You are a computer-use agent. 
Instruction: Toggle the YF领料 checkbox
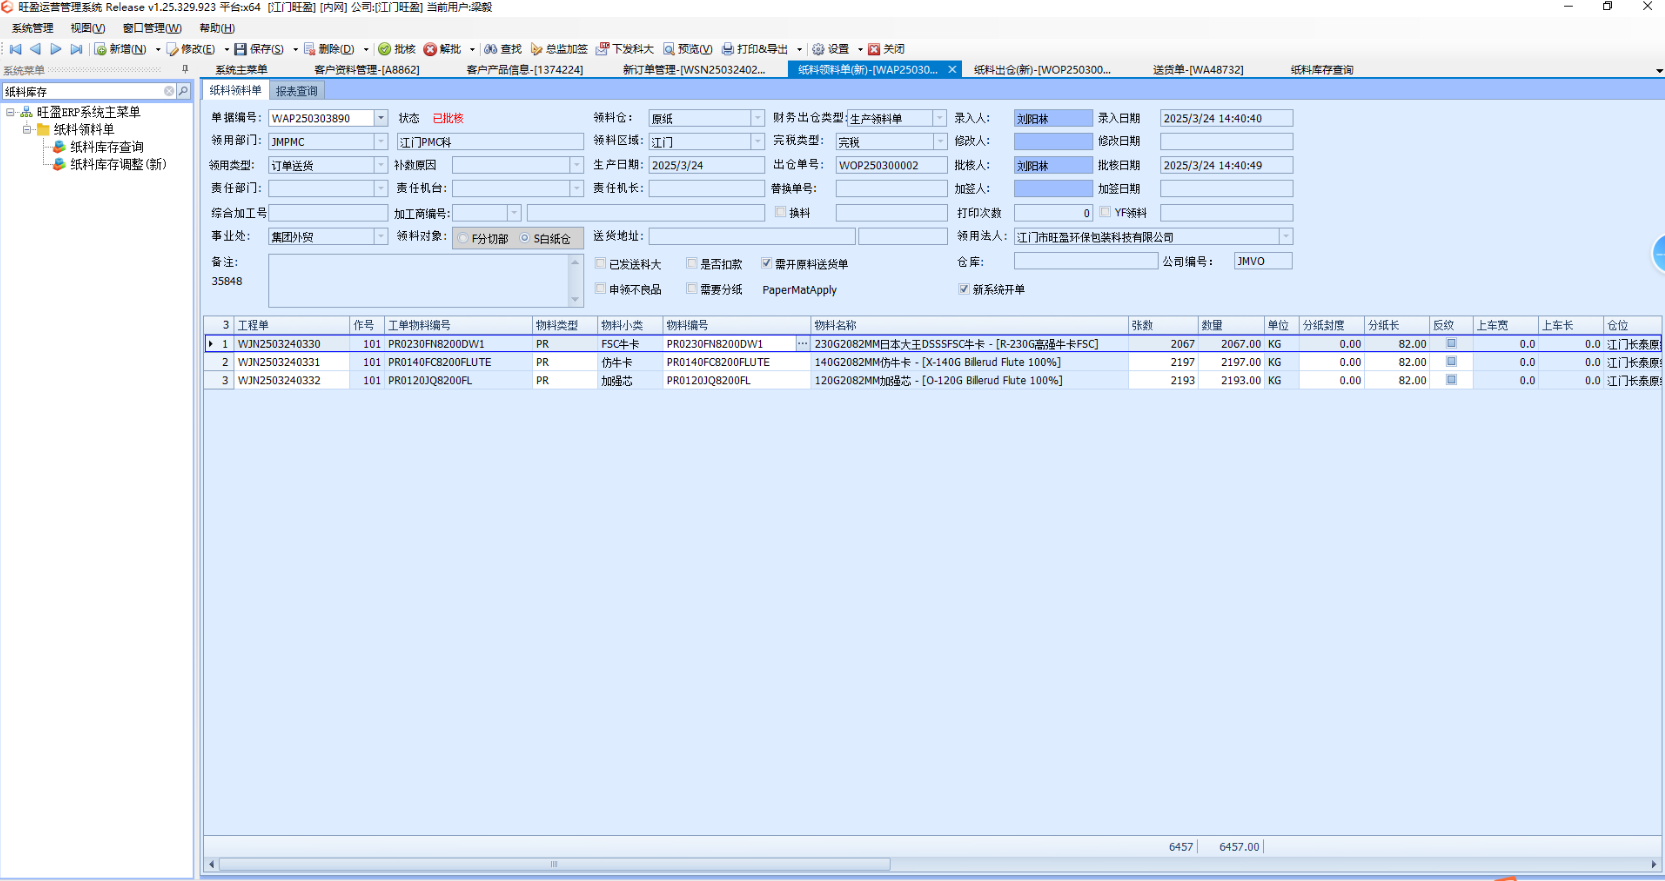point(1105,212)
